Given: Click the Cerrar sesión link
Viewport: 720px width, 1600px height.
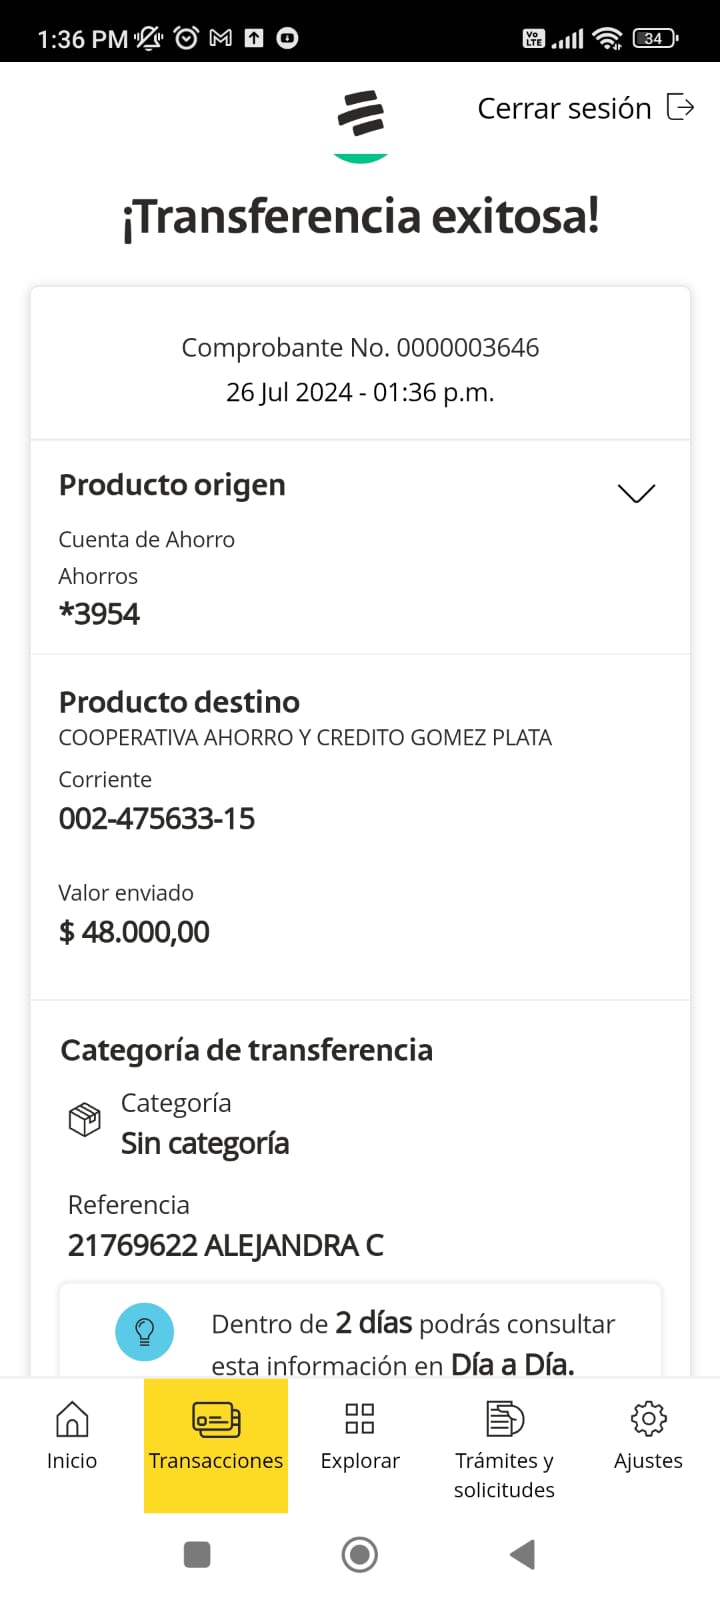Looking at the screenshot, I should click(x=564, y=108).
